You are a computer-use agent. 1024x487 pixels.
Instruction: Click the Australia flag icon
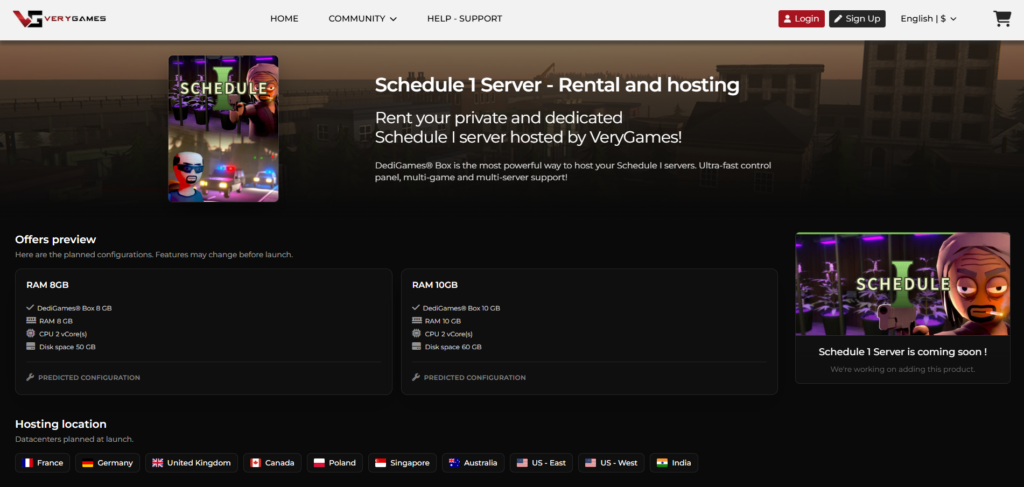click(x=455, y=463)
